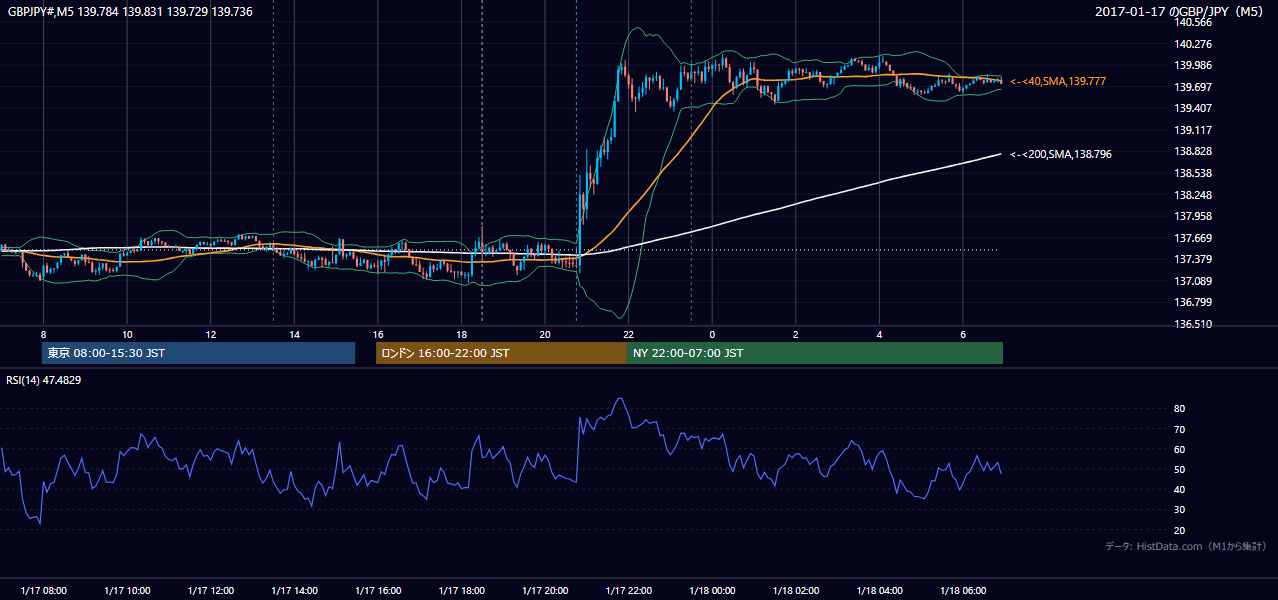1278x600 pixels.
Task: Click price axis value 138.828
Action: pyautogui.click(x=1193, y=151)
